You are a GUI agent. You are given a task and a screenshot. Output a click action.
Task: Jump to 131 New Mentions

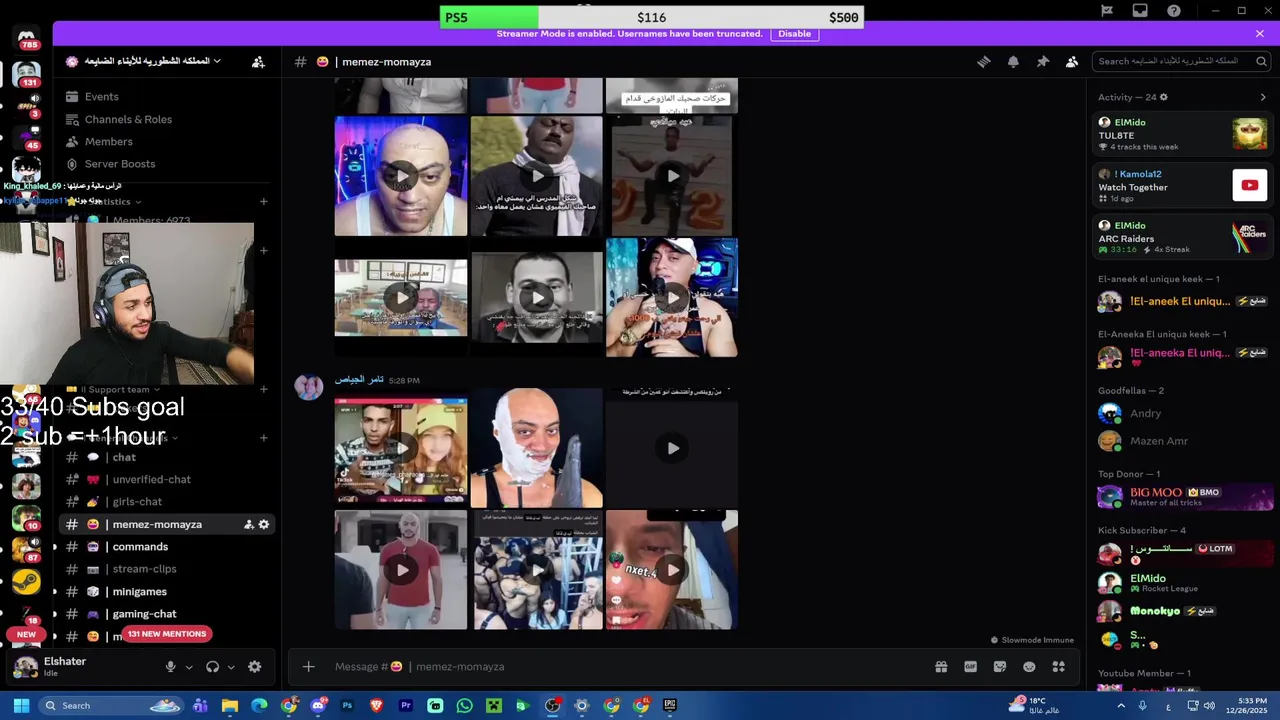click(x=166, y=634)
